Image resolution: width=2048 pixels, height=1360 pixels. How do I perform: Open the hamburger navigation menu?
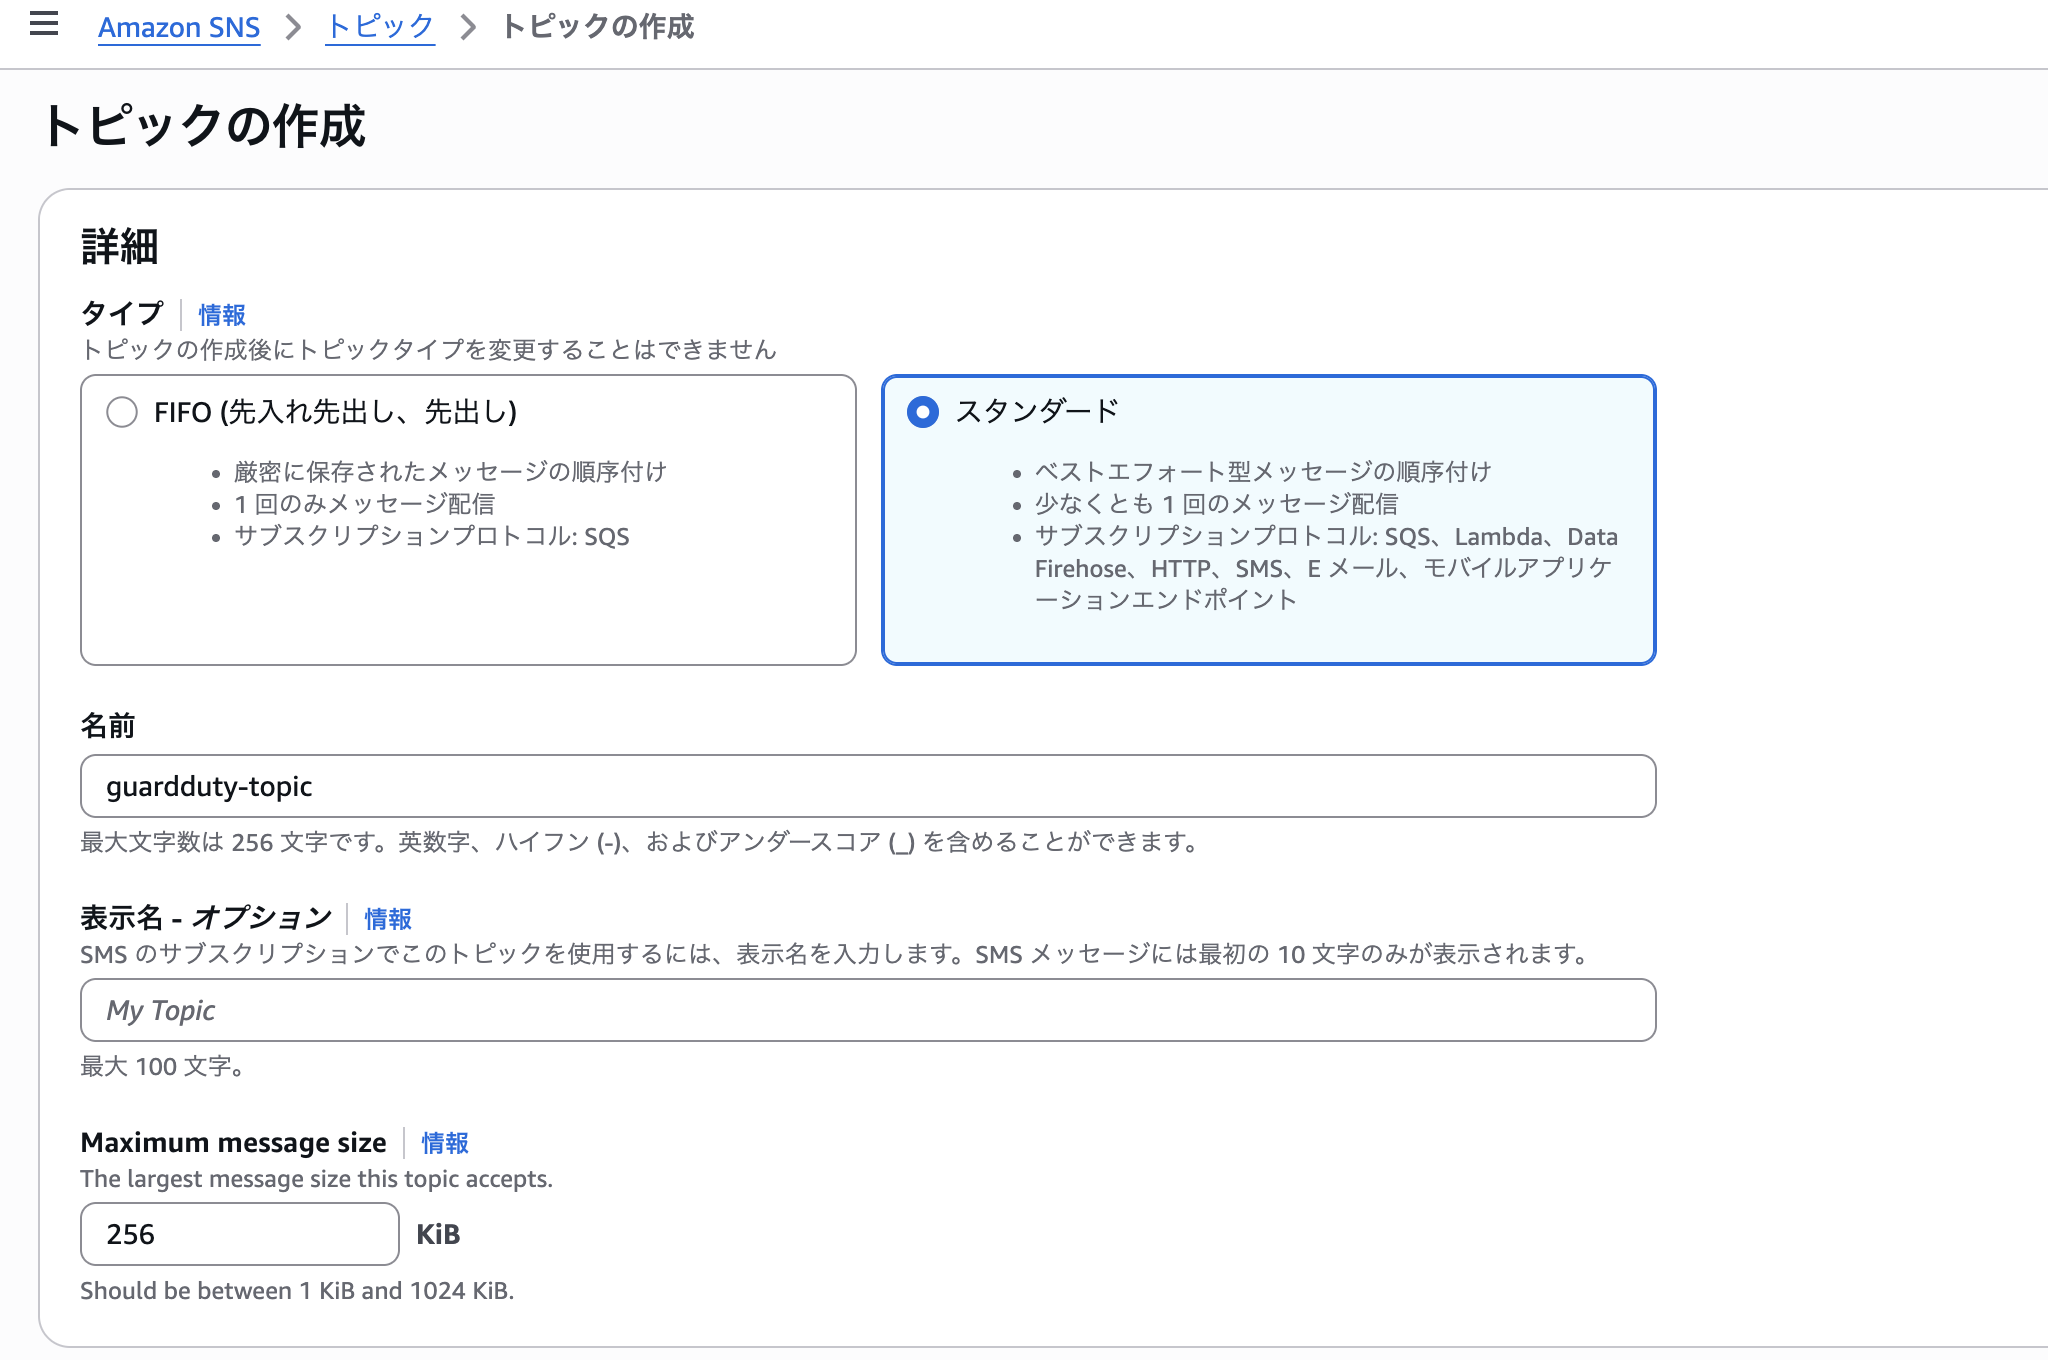pyautogui.click(x=44, y=24)
